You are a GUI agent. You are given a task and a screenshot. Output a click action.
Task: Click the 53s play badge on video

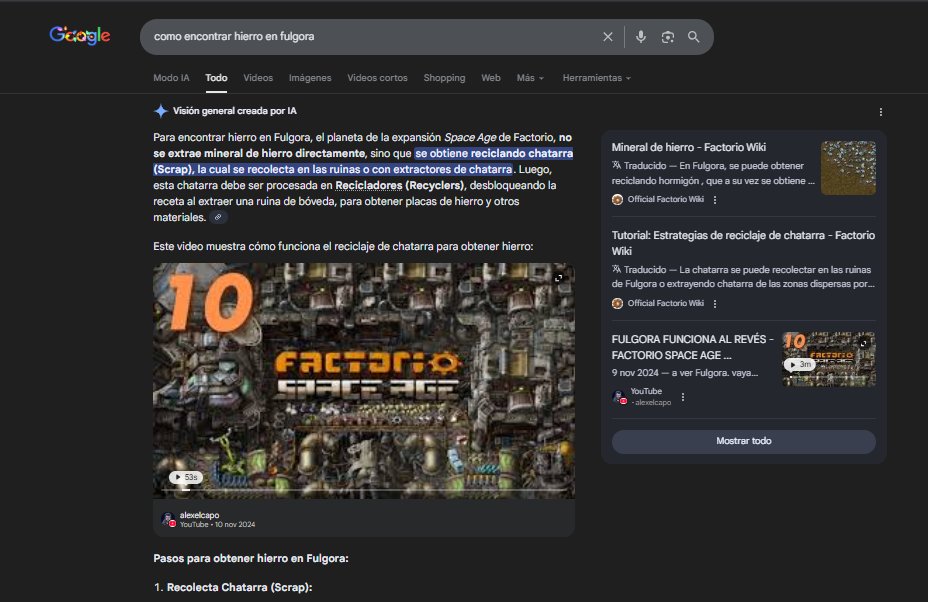[186, 477]
